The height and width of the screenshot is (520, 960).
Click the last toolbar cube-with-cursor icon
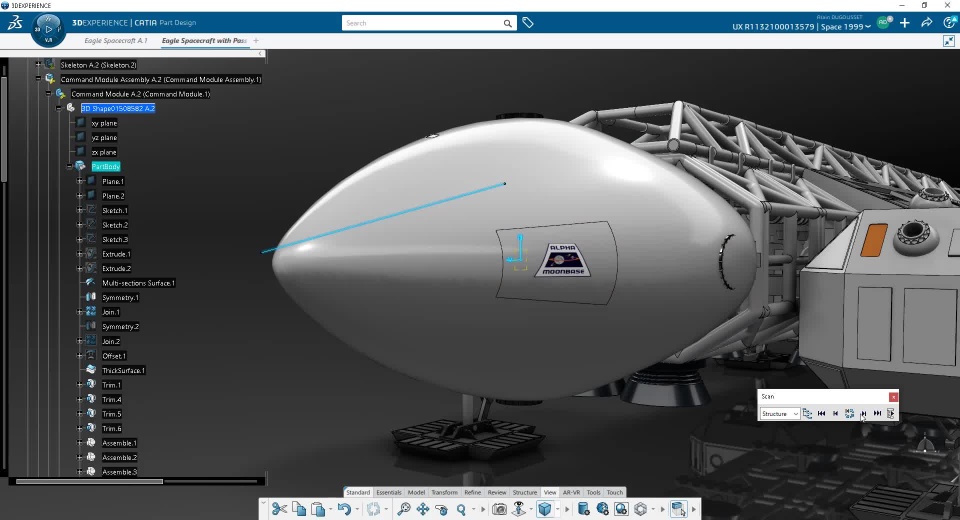pos(678,508)
